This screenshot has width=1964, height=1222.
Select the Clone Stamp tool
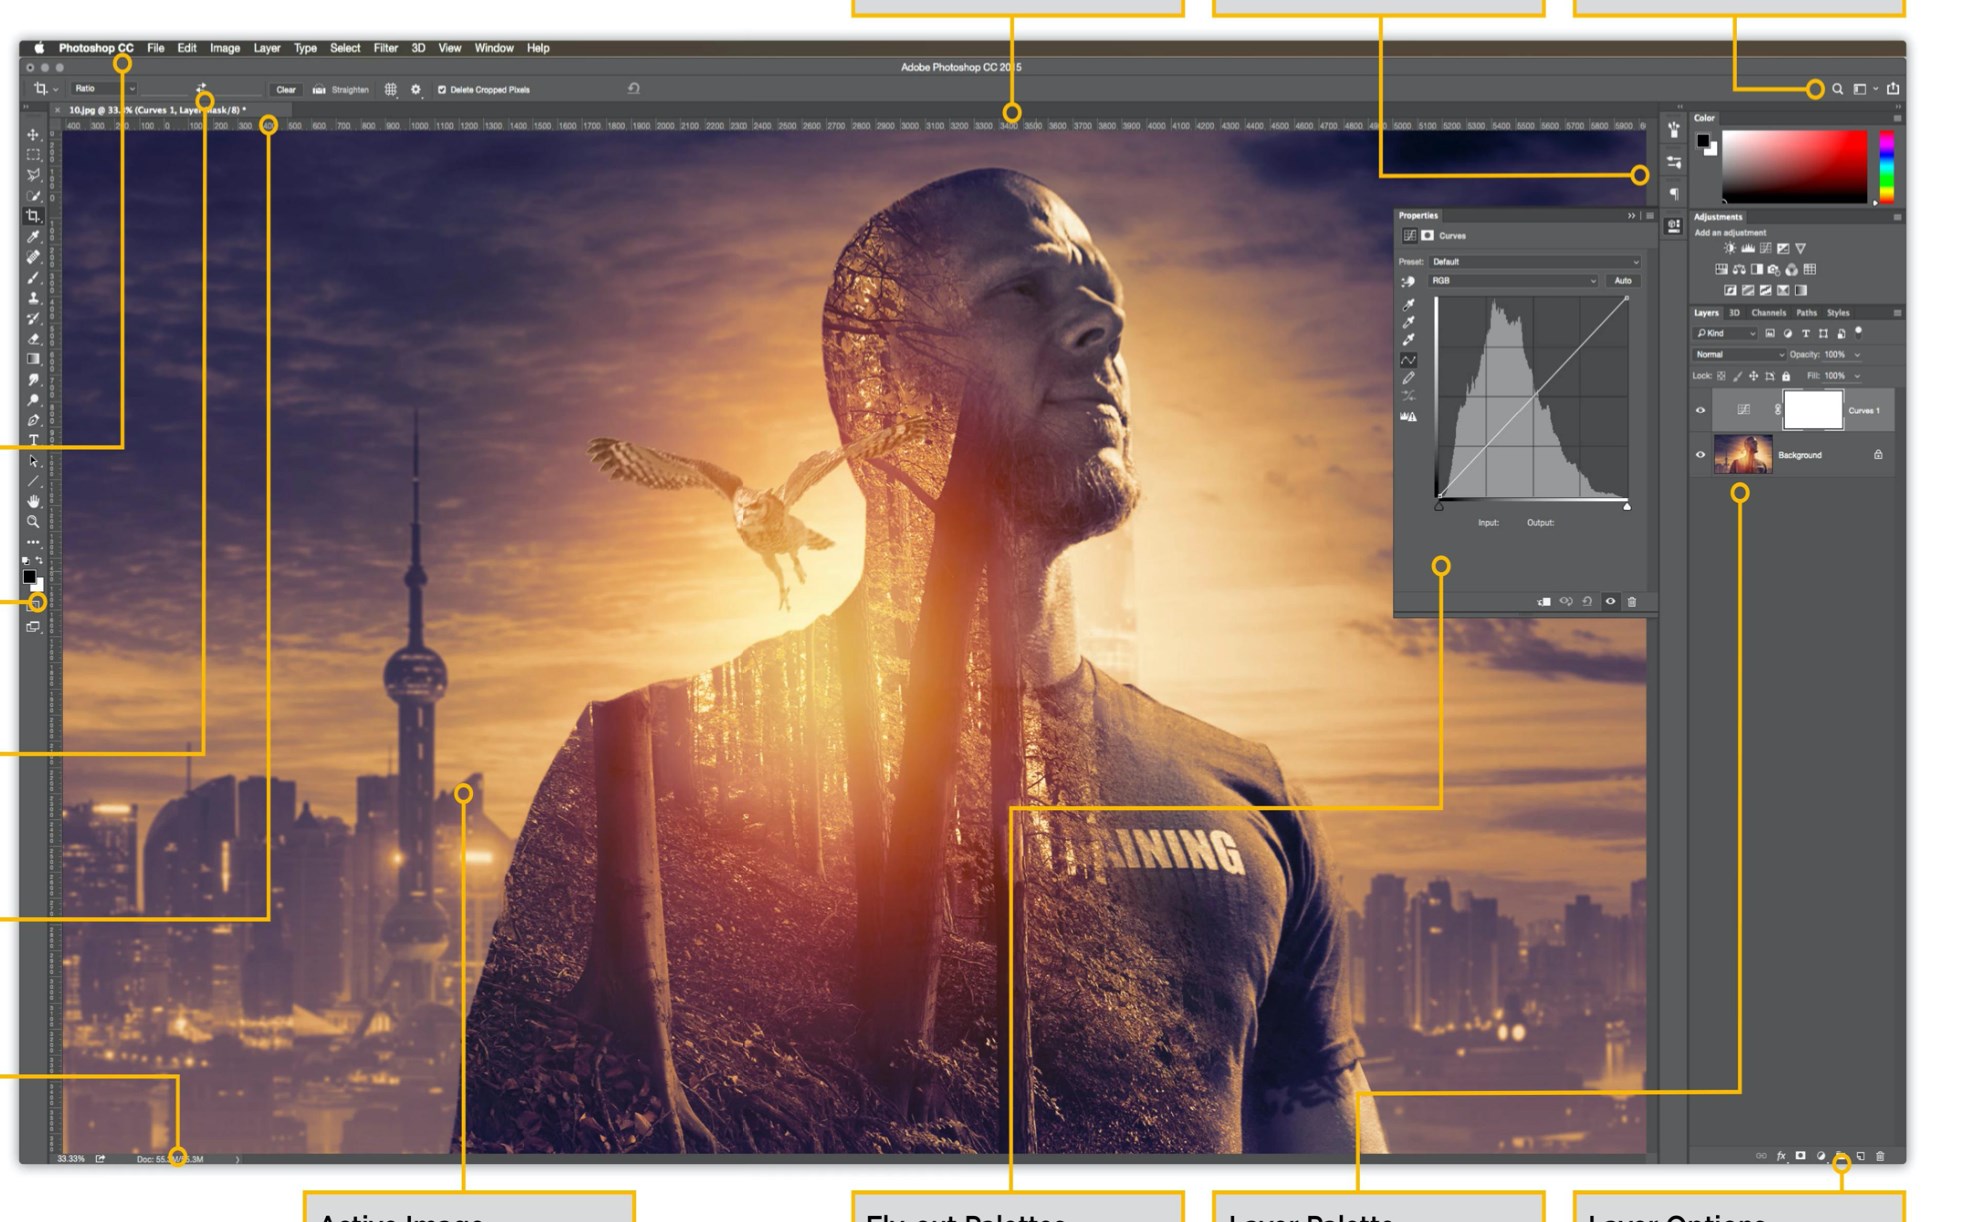click(33, 298)
